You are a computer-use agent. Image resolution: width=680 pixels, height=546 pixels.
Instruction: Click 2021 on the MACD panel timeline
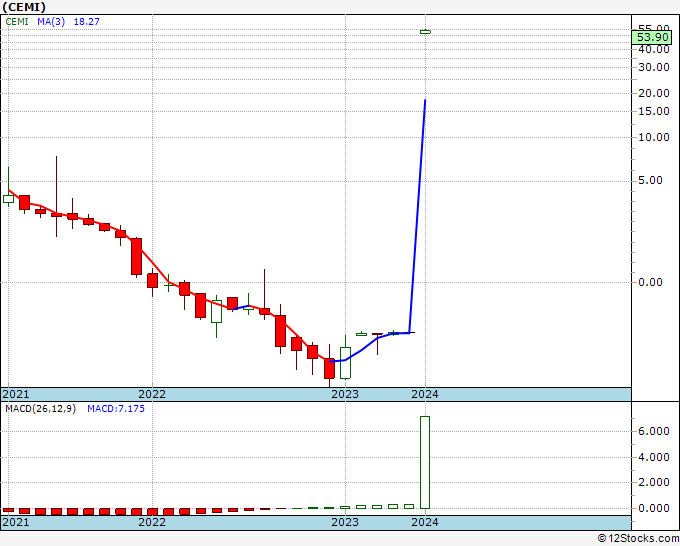point(16,522)
